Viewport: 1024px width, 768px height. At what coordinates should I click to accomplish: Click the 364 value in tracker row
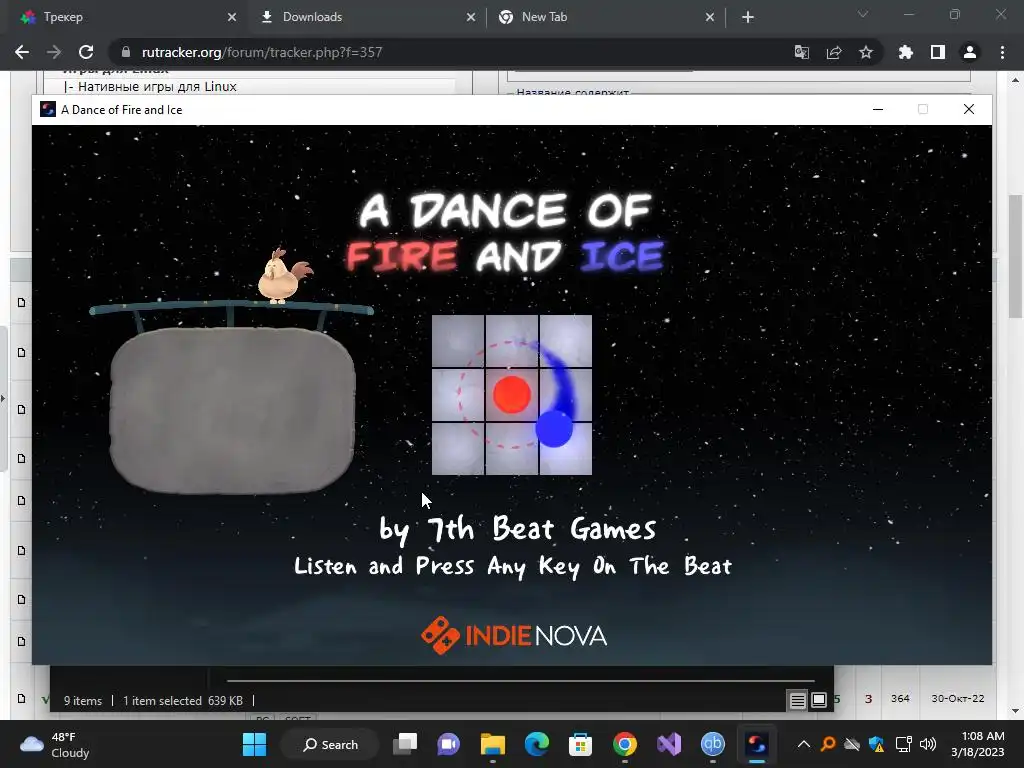tap(900, 698)
